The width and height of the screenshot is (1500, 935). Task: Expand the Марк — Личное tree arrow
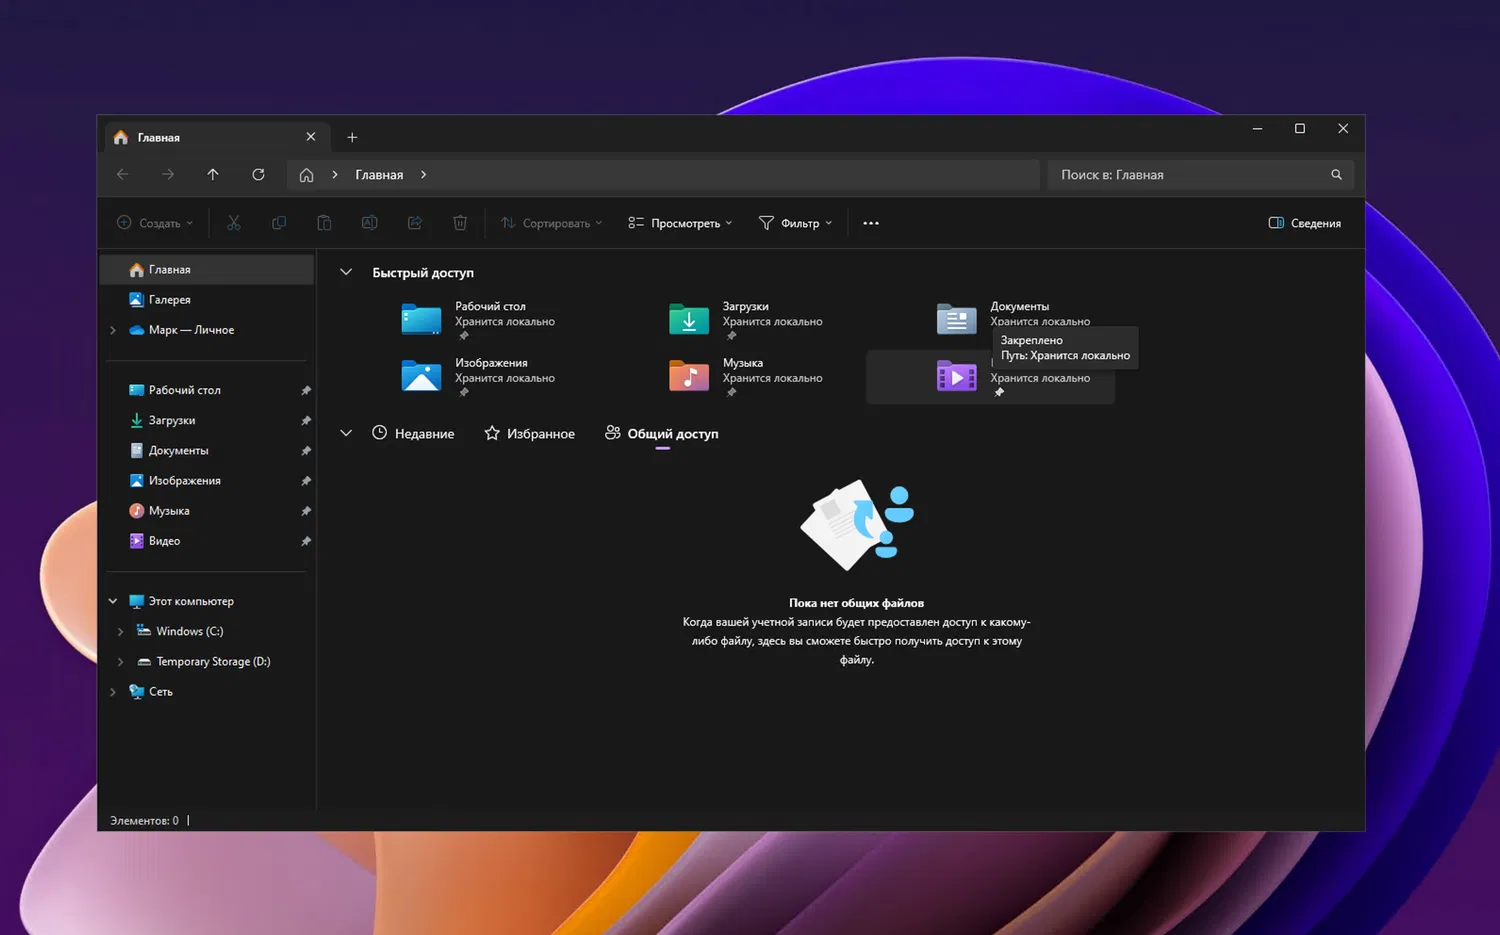(x=113, y=330)
